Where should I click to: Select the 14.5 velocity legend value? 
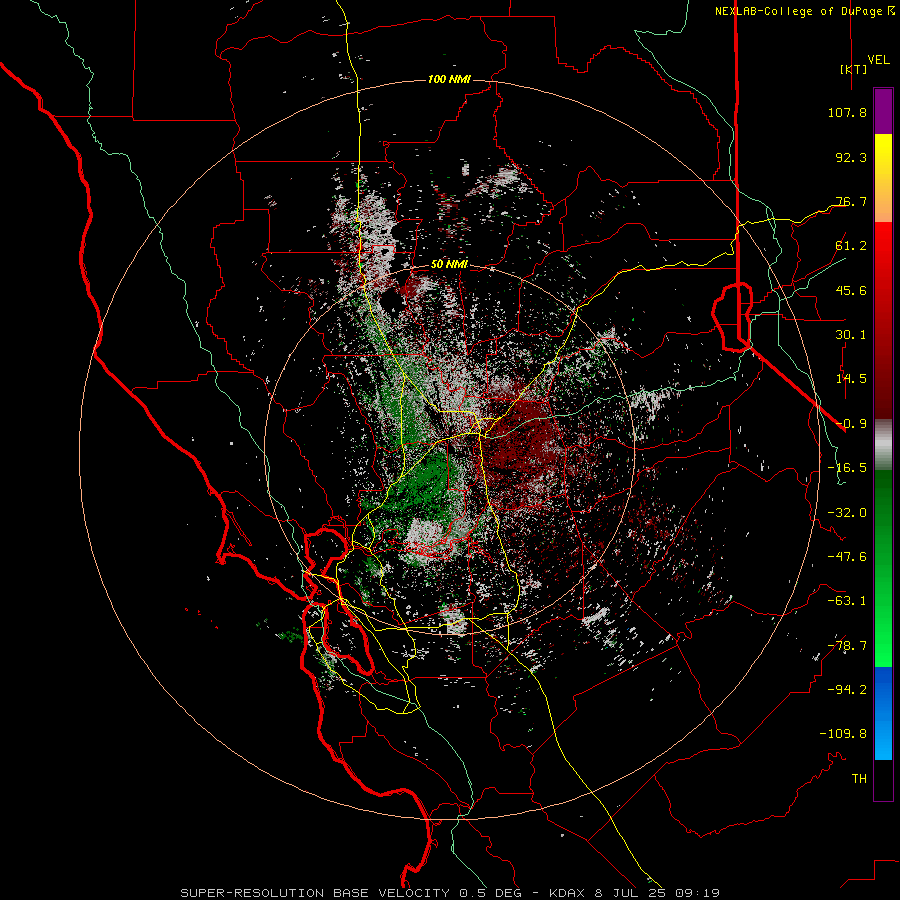(851, 379)
